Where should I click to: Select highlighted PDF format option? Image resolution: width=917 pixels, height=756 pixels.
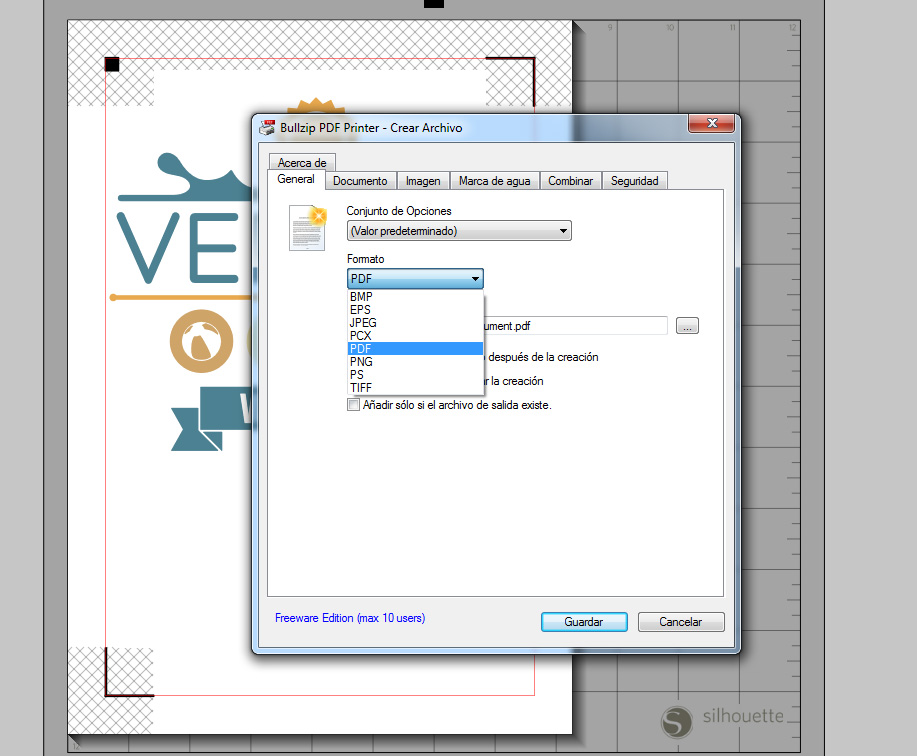(415, 348)
